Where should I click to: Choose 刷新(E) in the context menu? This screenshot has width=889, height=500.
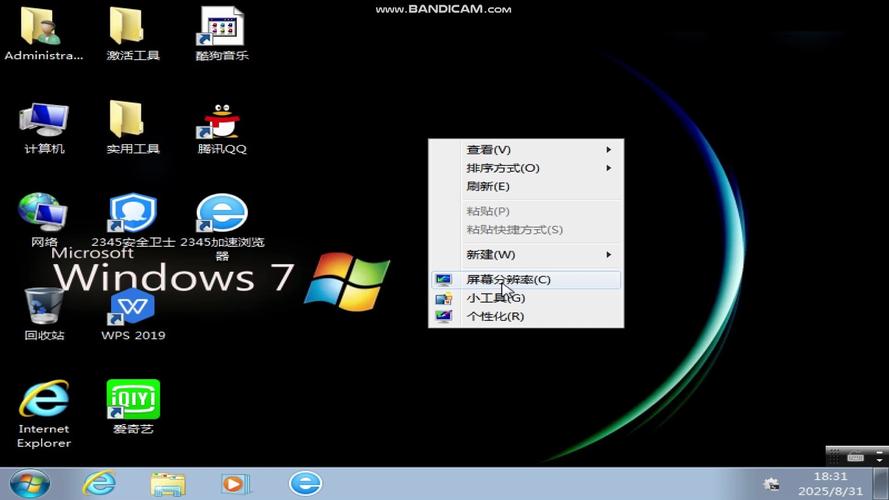pyautogui.click(x=526, y=186)
